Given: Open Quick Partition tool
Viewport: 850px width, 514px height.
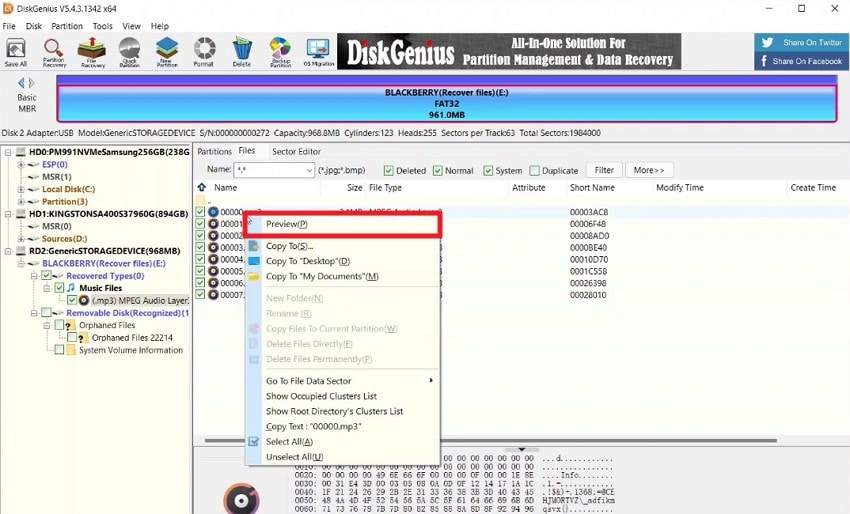Looking at the screenshot, I should click(130, 52).
